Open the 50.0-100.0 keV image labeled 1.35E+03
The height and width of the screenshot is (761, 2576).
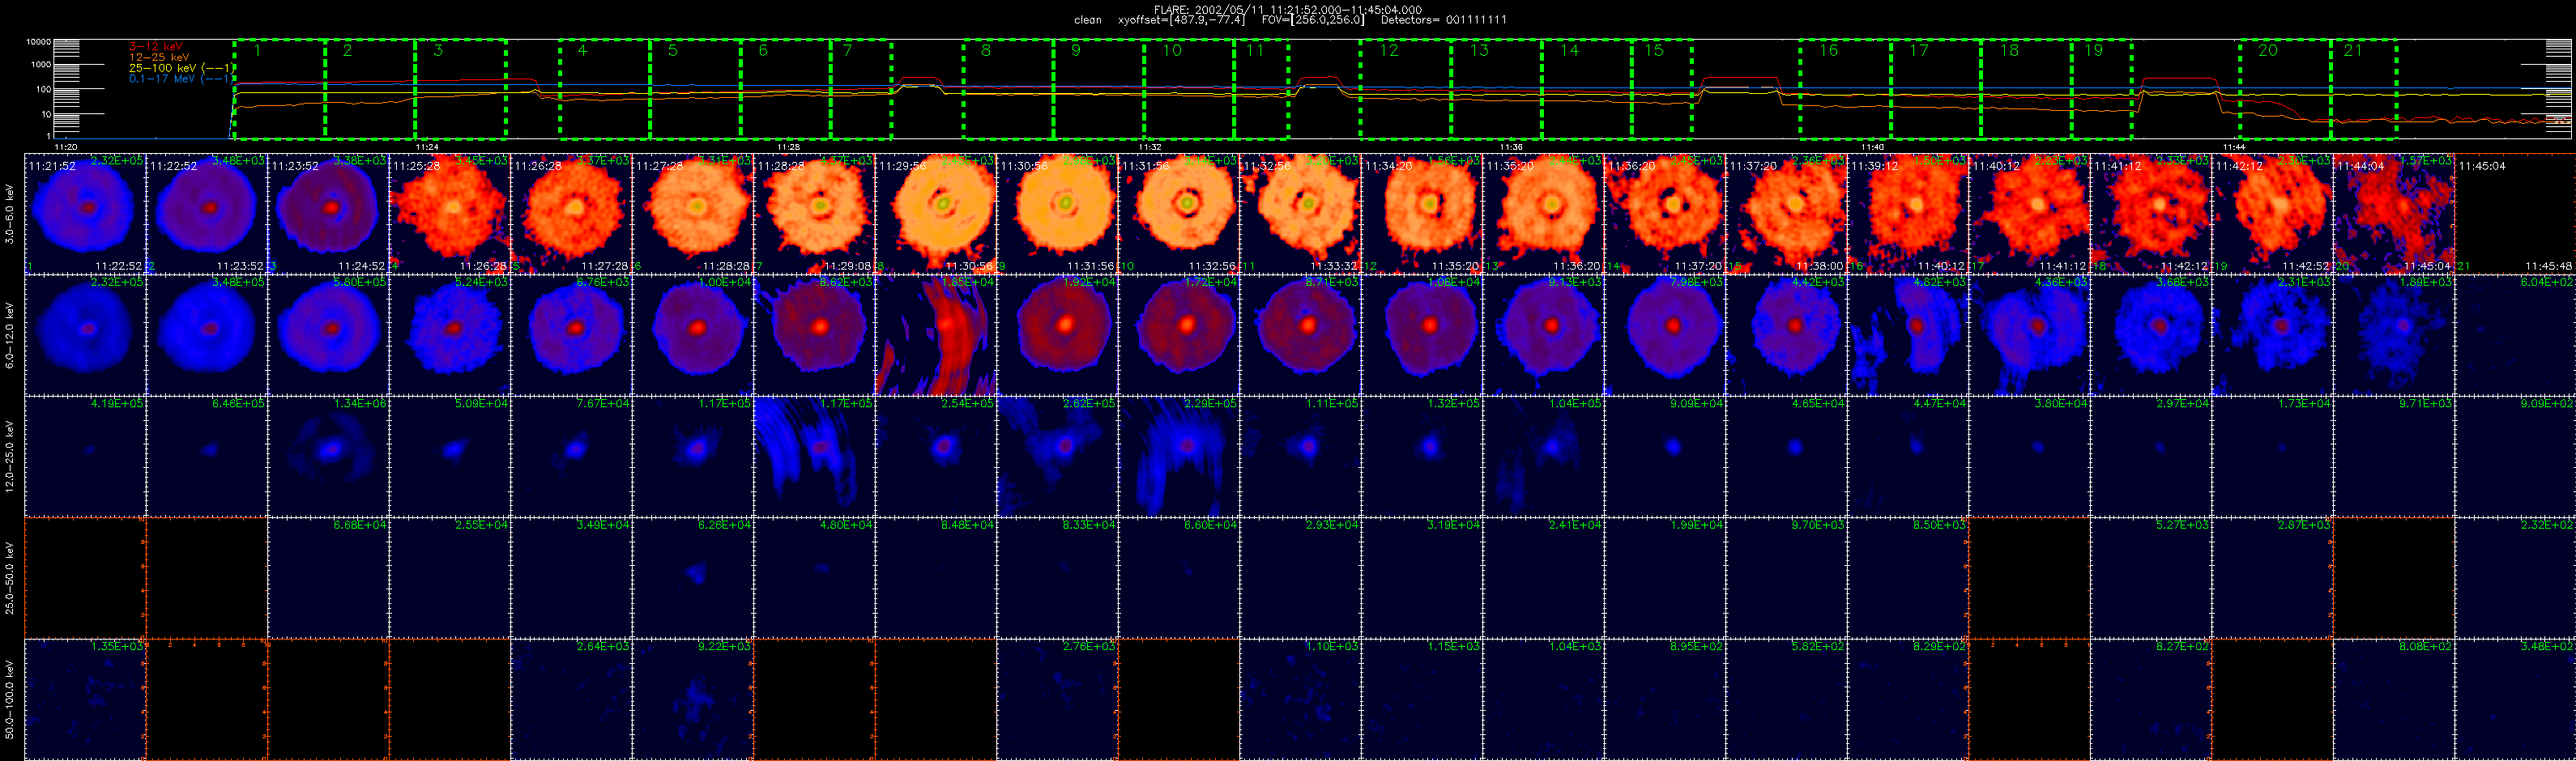(x=85, y=699)
